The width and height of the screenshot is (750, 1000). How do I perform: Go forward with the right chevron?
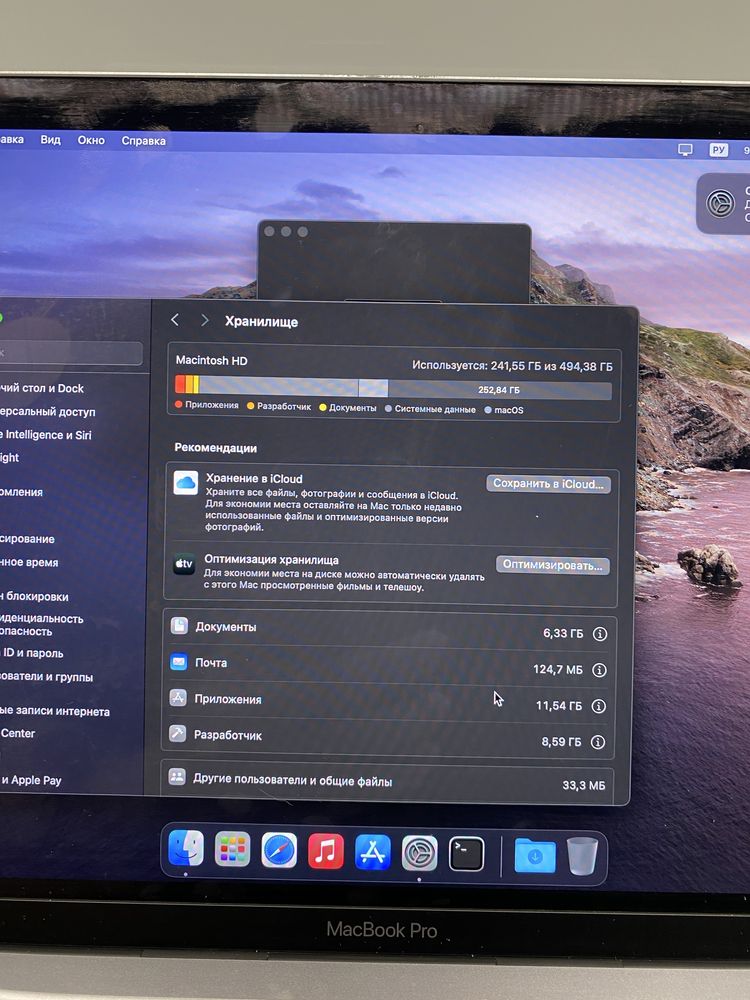(x=204, y=320)
